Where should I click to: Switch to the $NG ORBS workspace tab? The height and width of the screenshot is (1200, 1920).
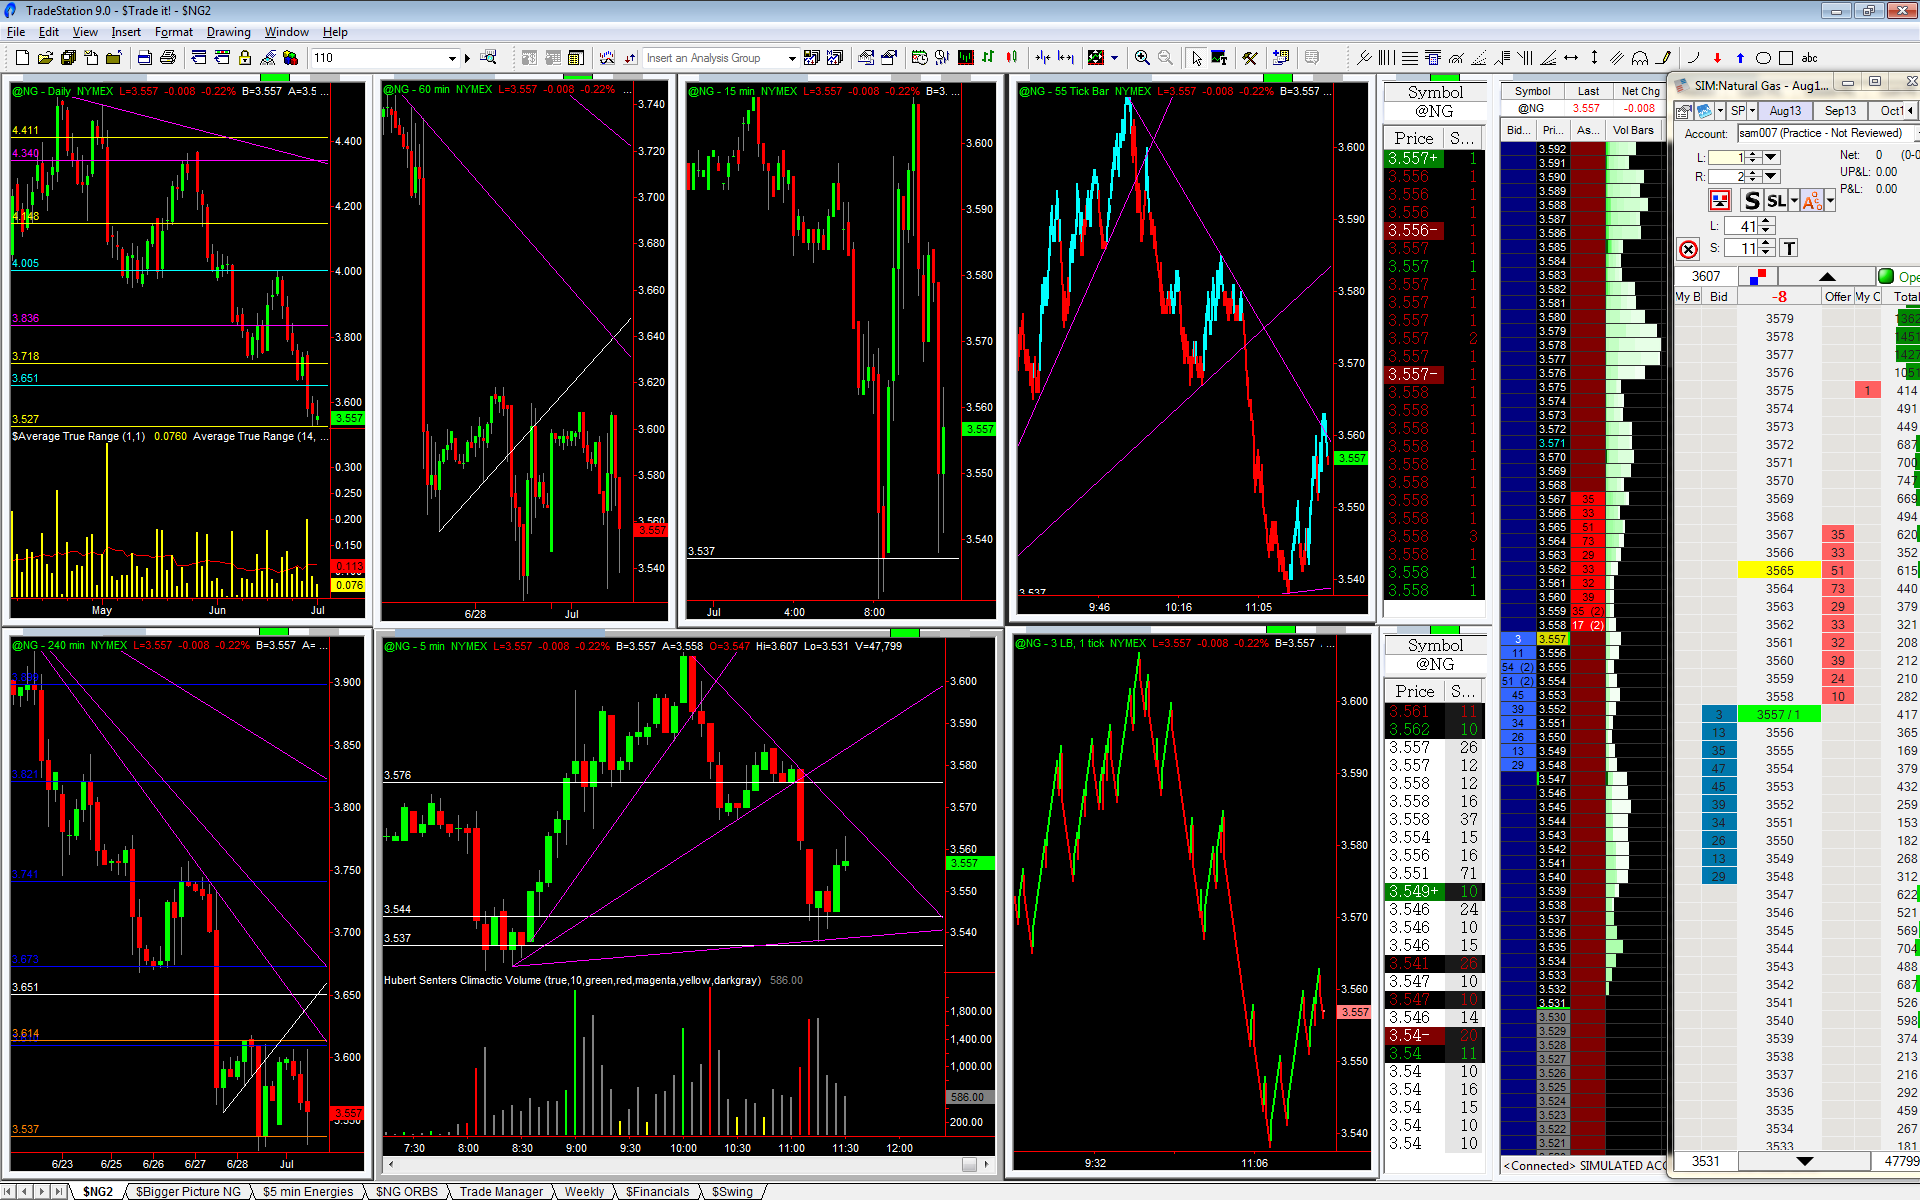click(x=406, y=1191)
